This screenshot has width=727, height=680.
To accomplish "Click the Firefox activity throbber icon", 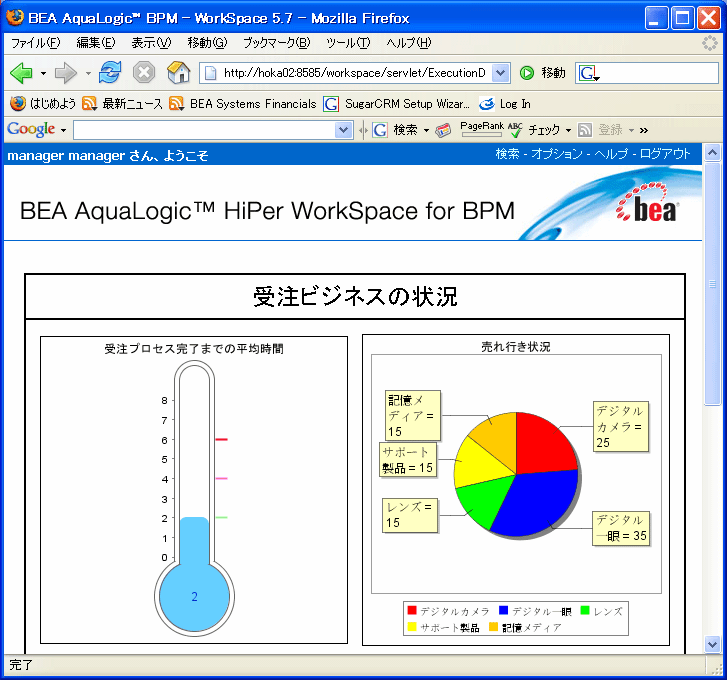I will (x=709, y=43).
